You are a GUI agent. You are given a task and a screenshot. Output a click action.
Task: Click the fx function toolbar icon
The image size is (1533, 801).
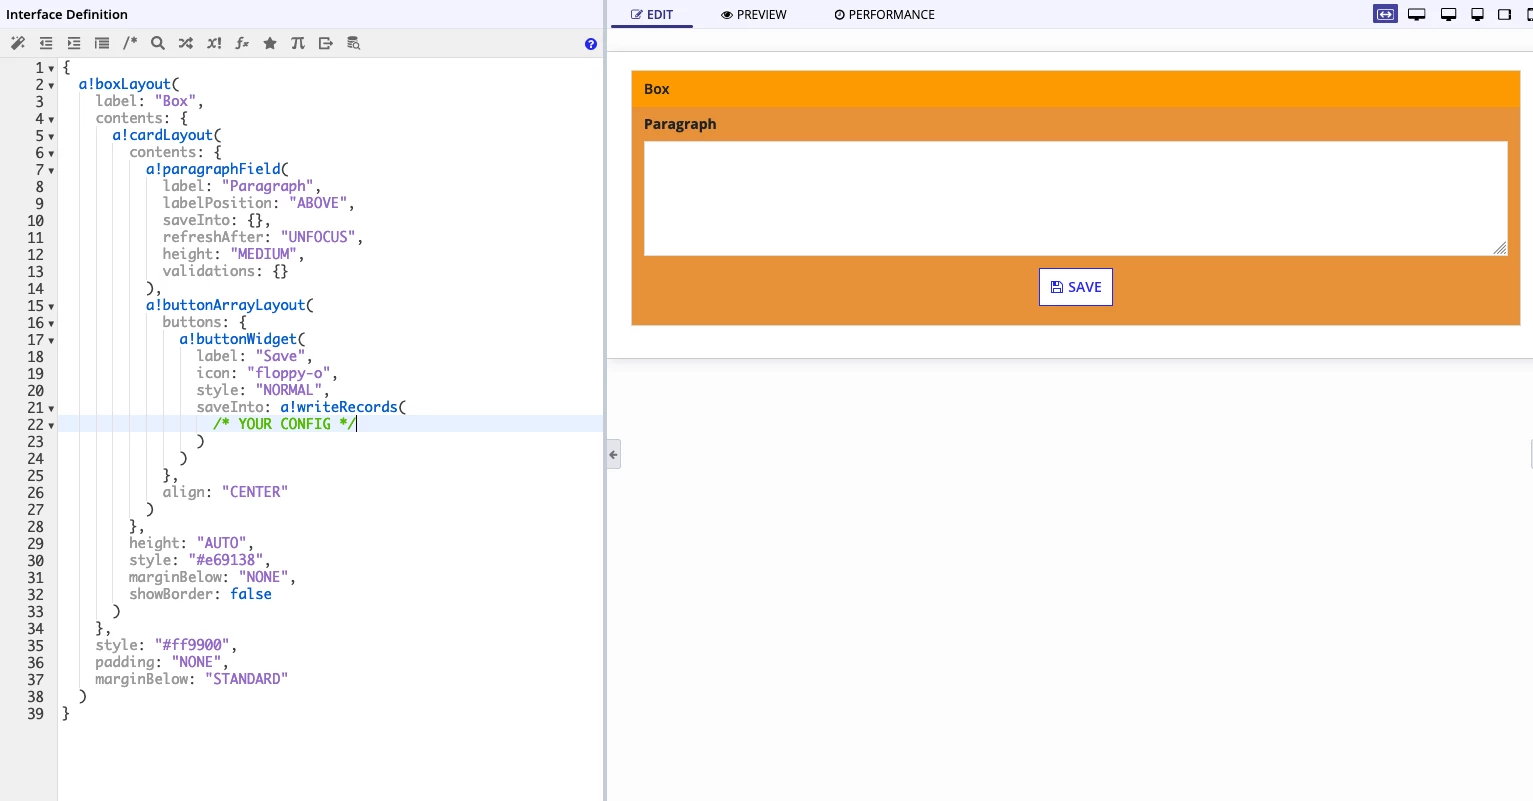pos(242,43)
